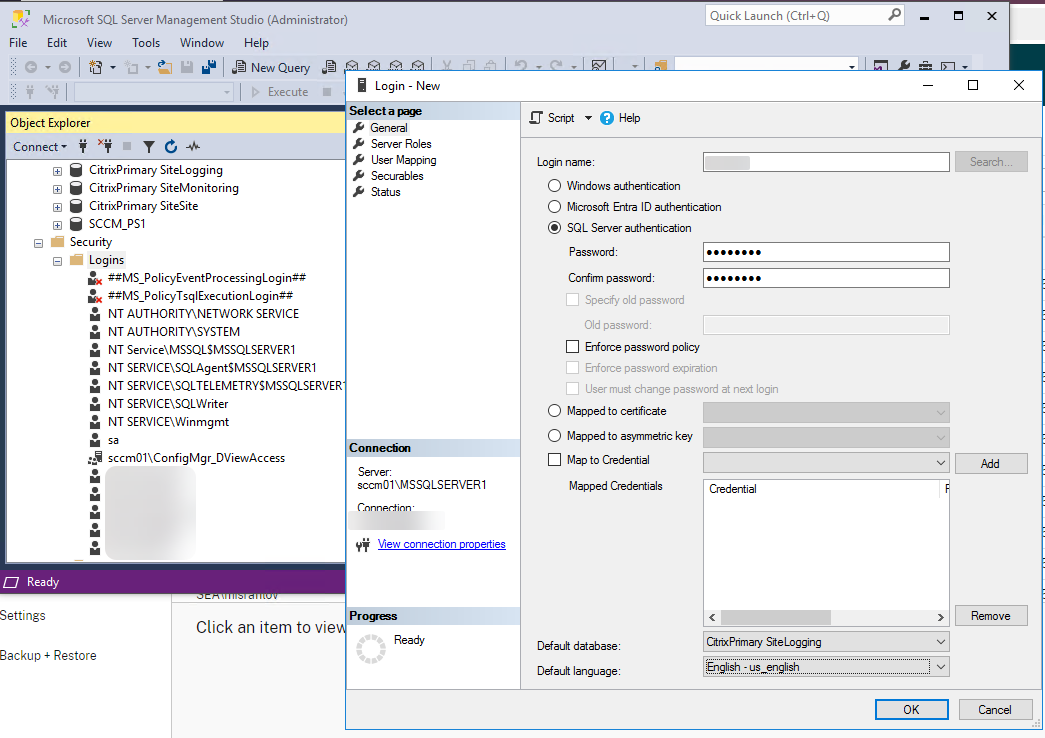Click the connection plug icon beside View connection properties
Screen dimensions: 1045x738
coord(363,545)
